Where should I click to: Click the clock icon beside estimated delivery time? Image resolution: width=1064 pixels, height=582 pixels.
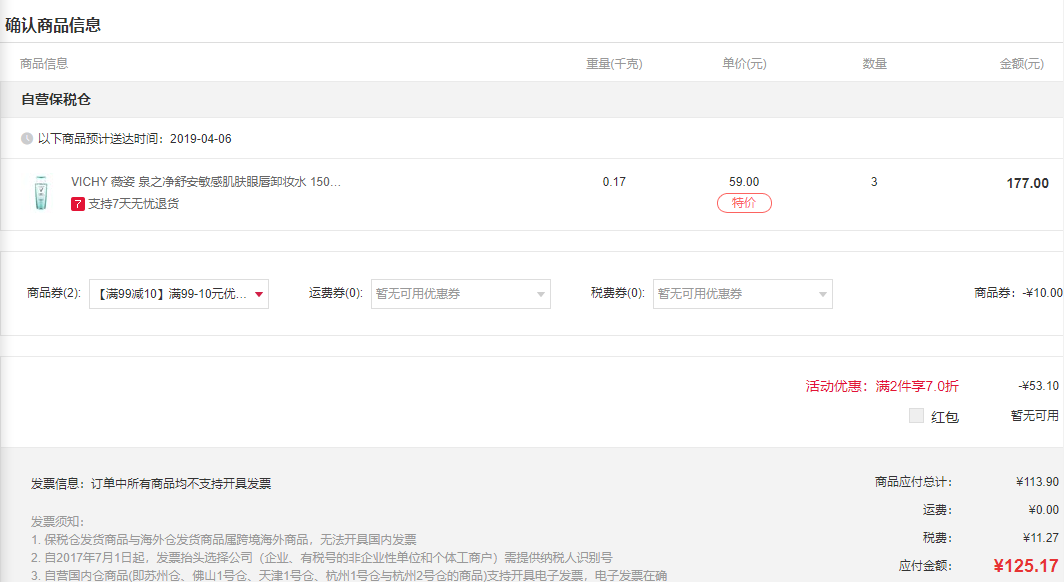pyautogui.click(x=27, y=138)
